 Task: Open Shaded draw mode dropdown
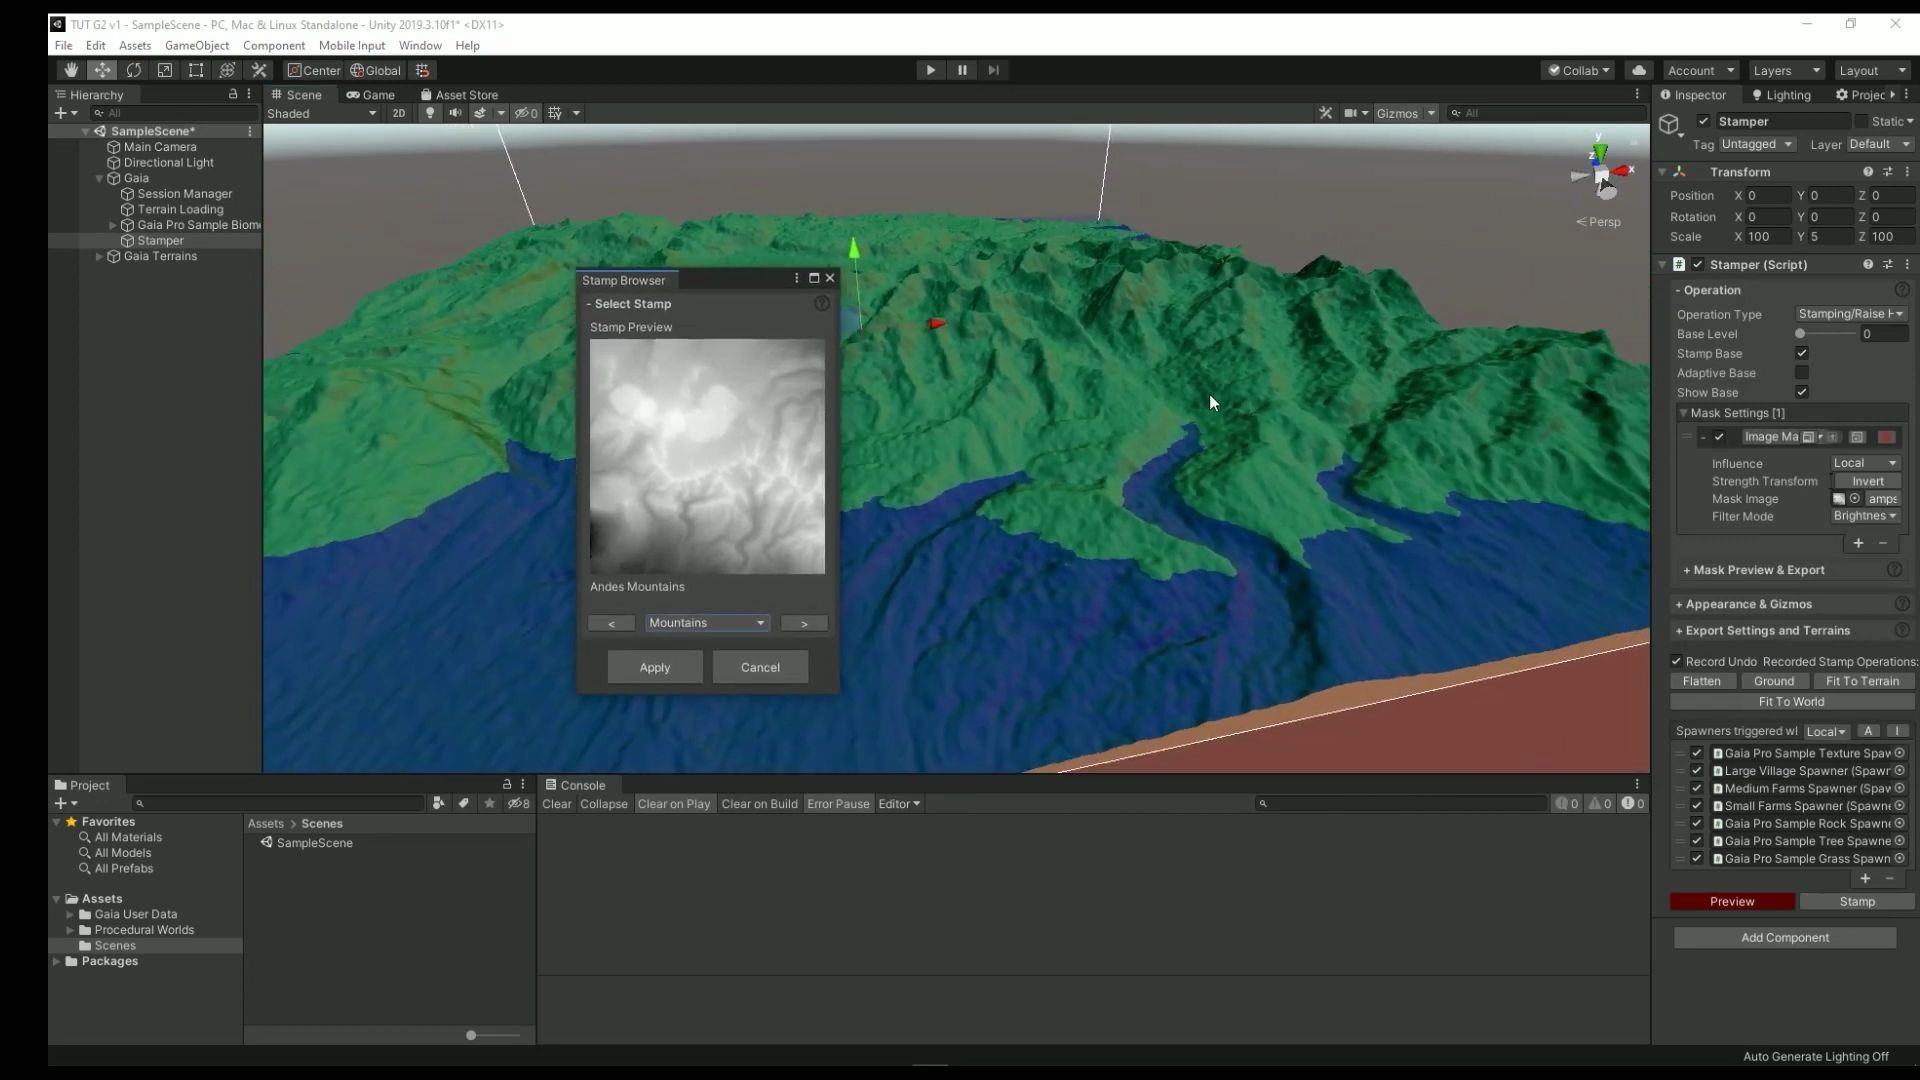click(322, 113)
